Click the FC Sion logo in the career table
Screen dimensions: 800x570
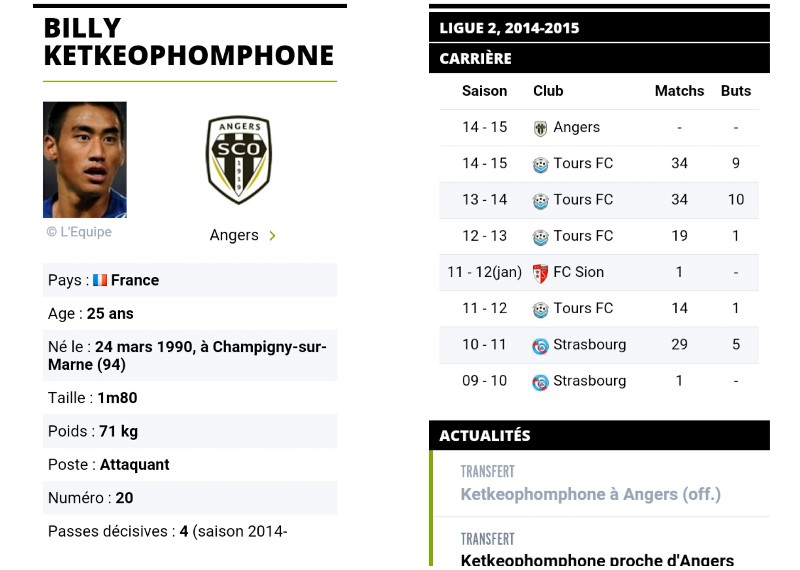[540, 273]
